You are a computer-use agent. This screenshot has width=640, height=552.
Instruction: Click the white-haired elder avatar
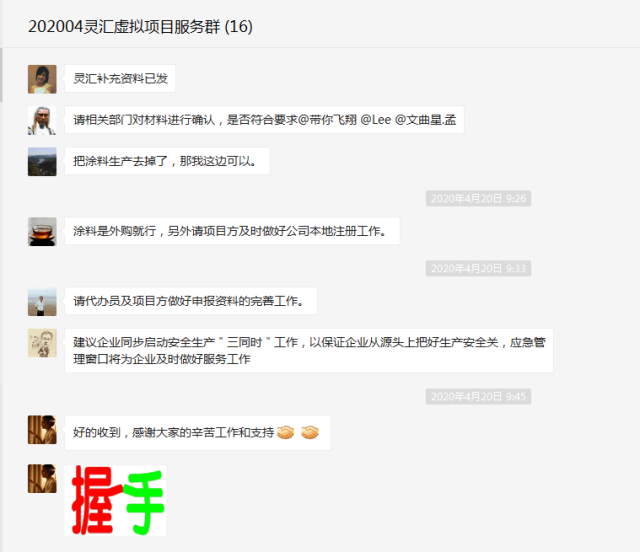(x=42, y=120)
